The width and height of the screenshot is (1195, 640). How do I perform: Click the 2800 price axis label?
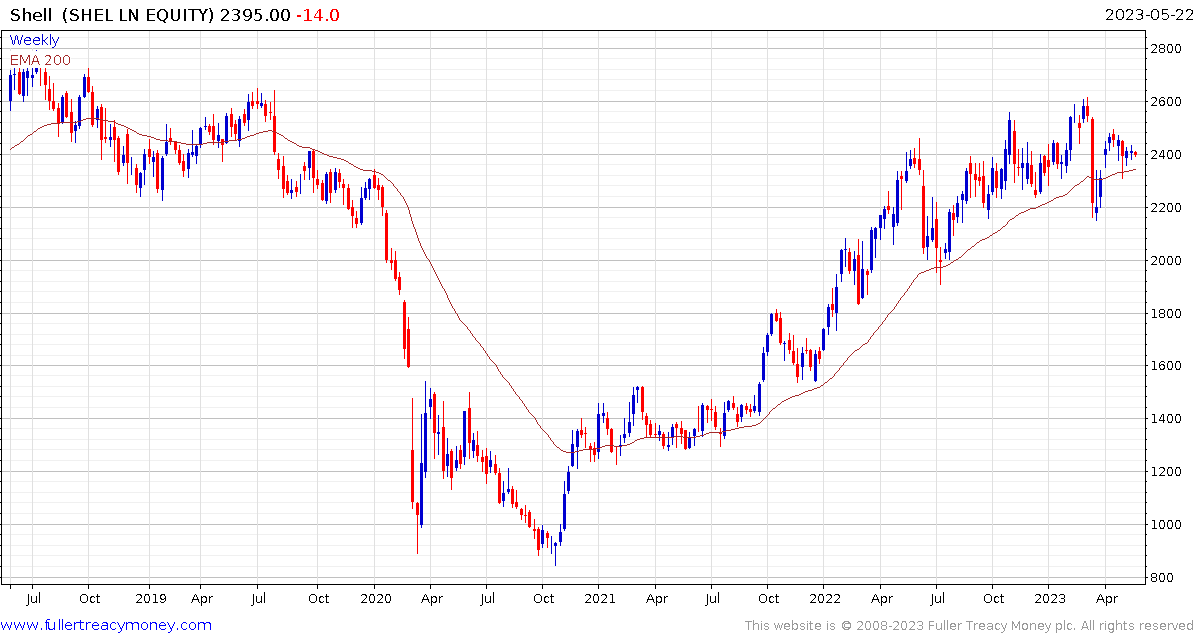coord(1168,49)
